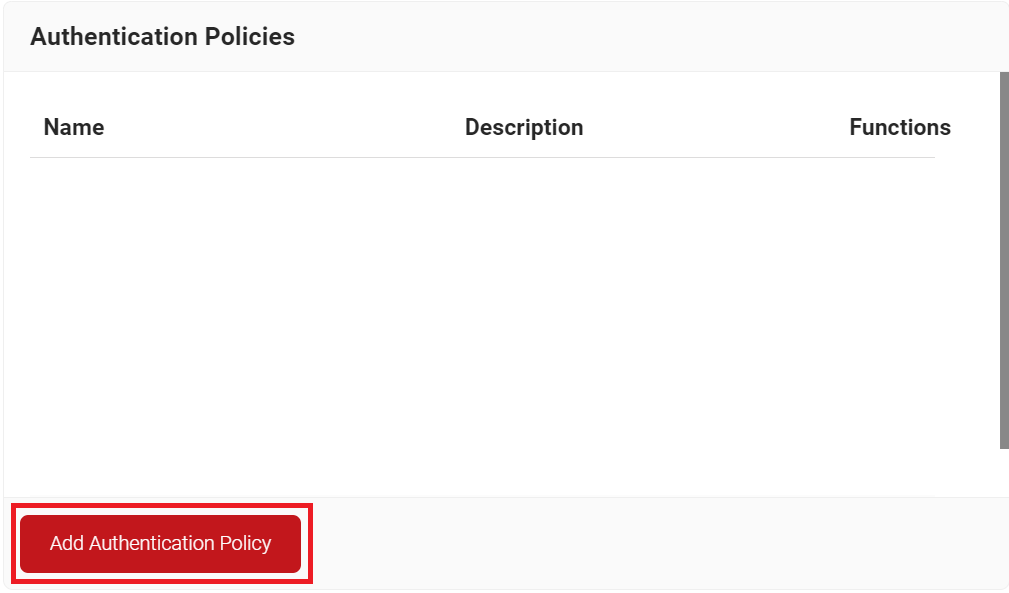Click the blank area under Description column
The width and height of the screenshot is (1009, 593).
coord(524,300)
